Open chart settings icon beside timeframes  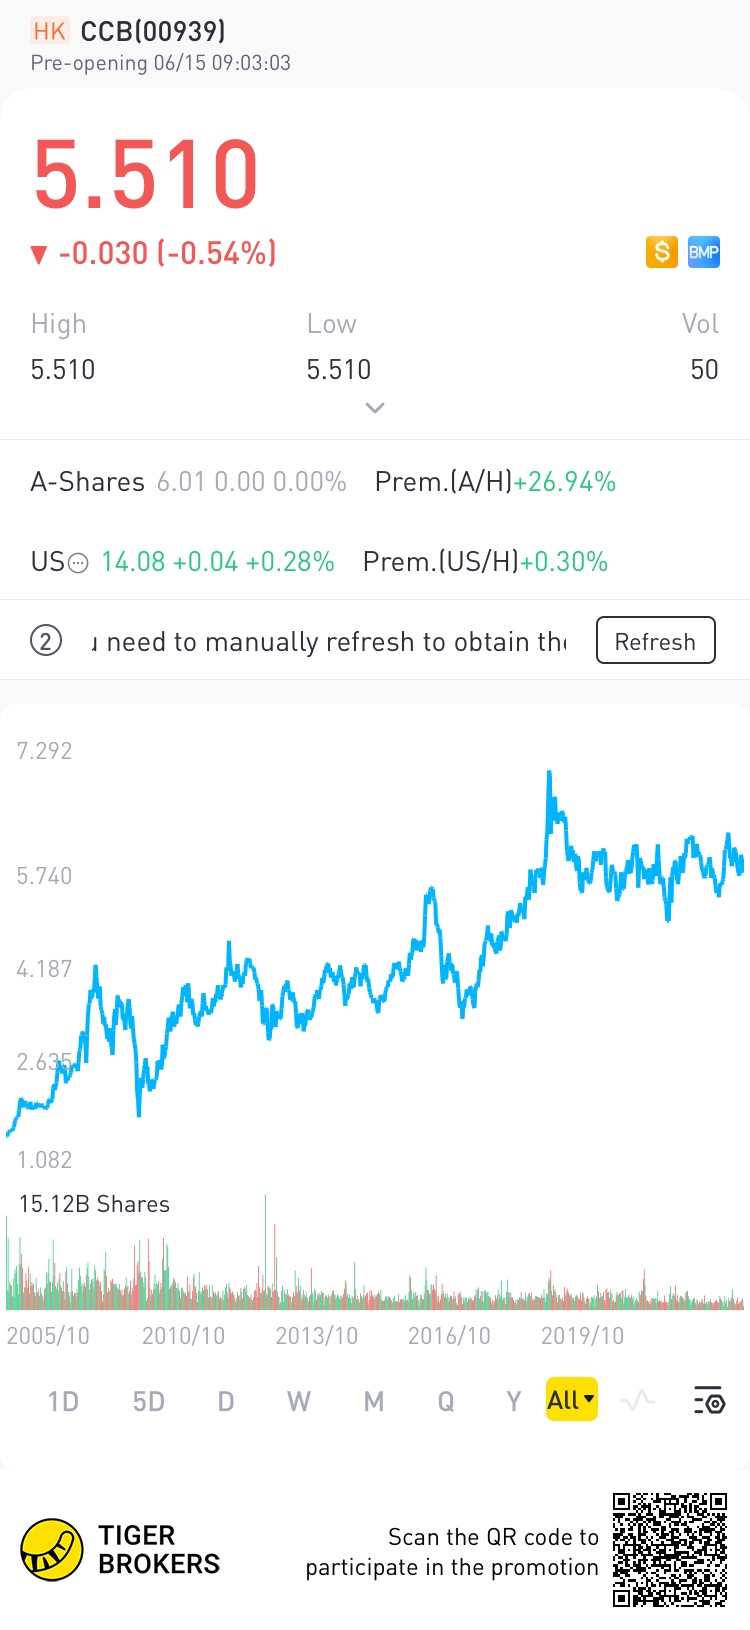point(709,1401)
